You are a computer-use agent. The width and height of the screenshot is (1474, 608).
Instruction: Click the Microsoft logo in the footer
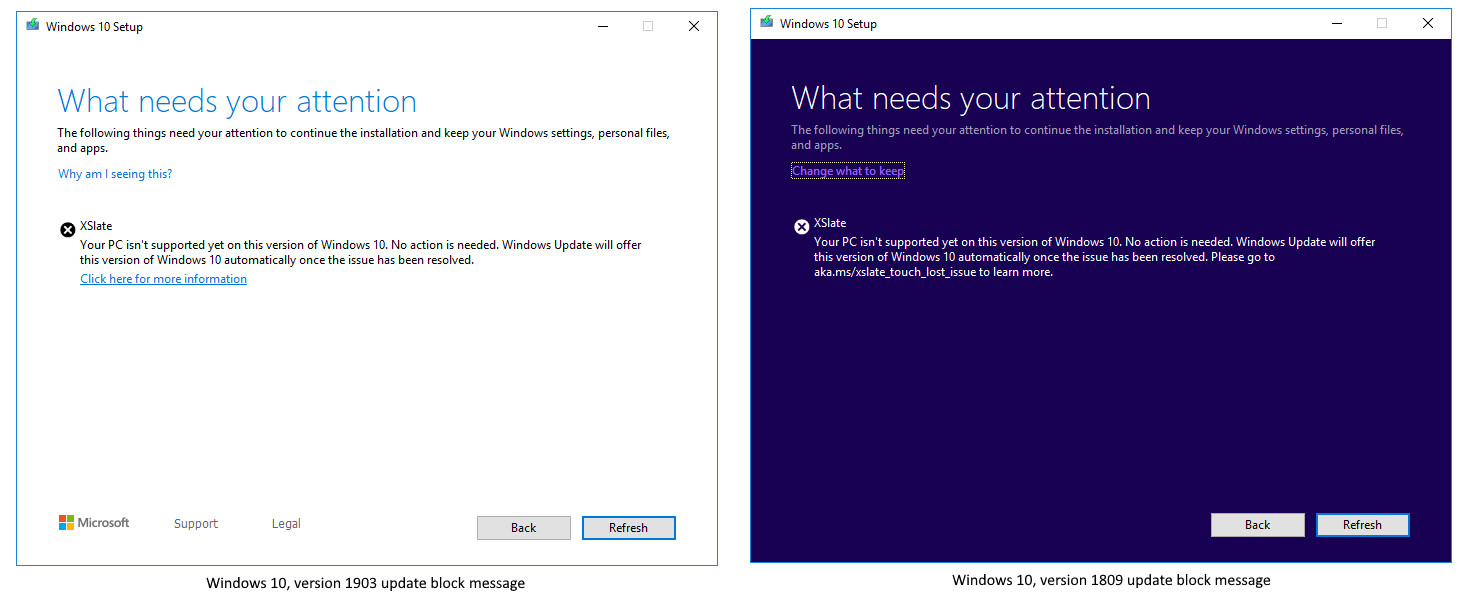click(x=94, y=522)
